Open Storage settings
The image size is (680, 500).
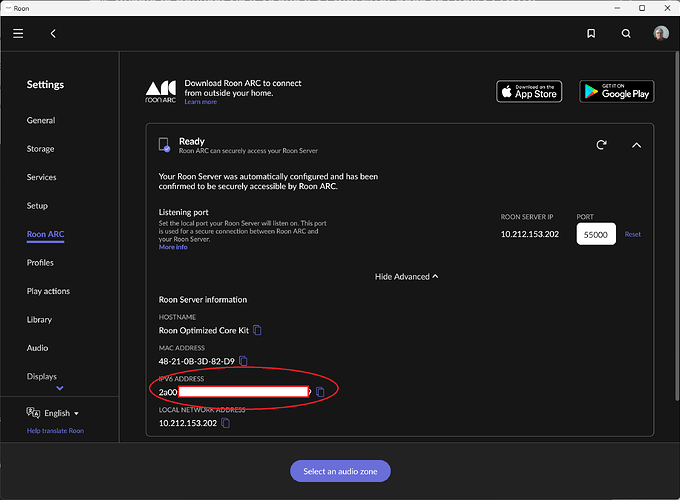(40, 149)
